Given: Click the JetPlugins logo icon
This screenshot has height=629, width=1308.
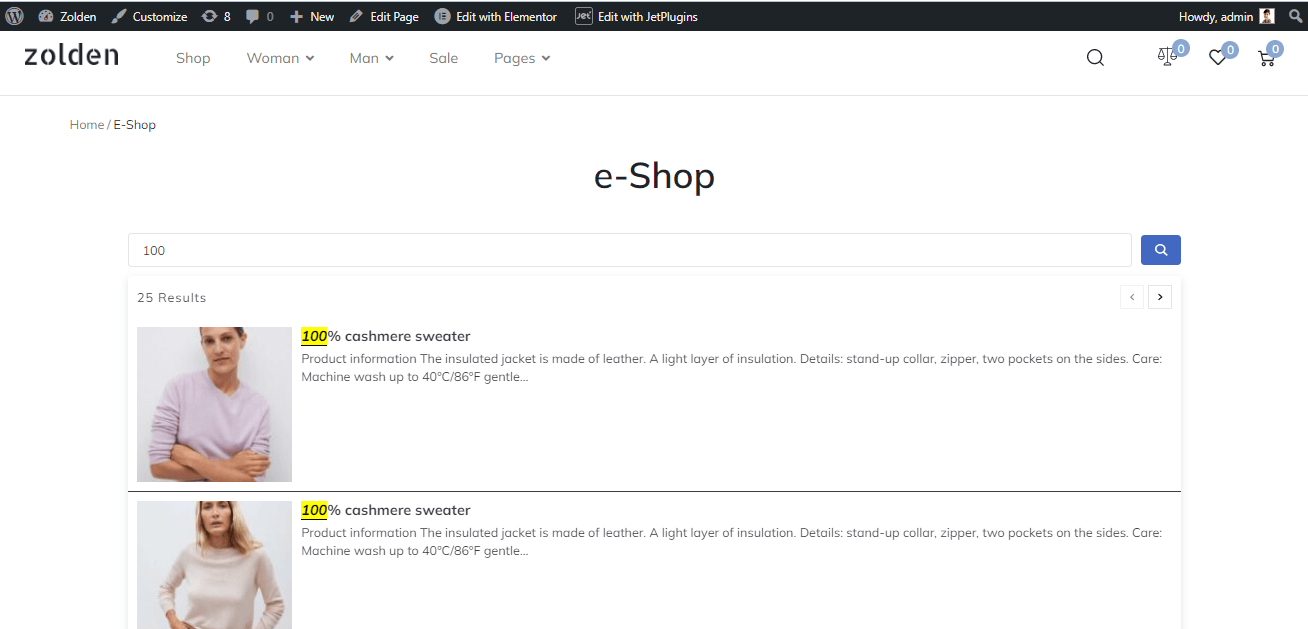Looking at the screenshot, I should point(583,16).
